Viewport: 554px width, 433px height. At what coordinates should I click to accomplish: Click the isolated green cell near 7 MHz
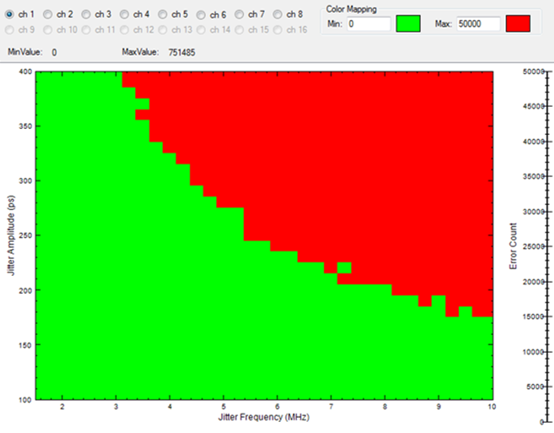pyautogui.click(x=344, y=268)
